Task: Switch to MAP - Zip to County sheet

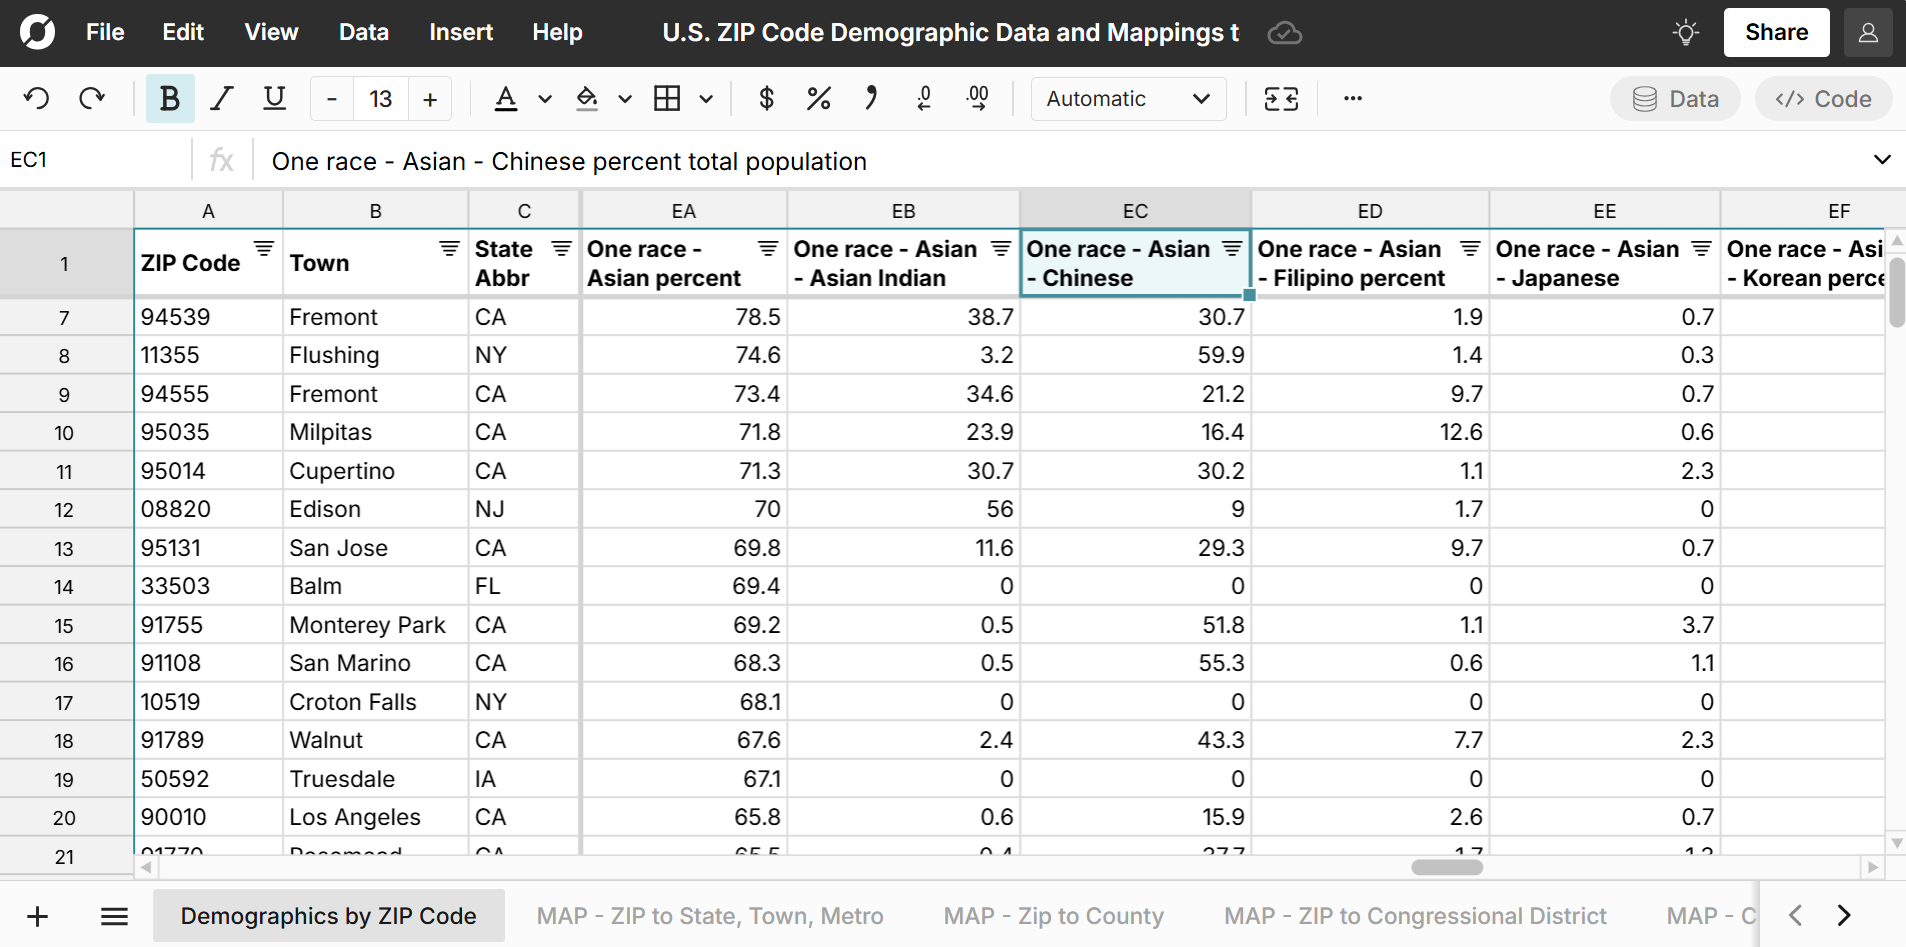Action: 1053,916
